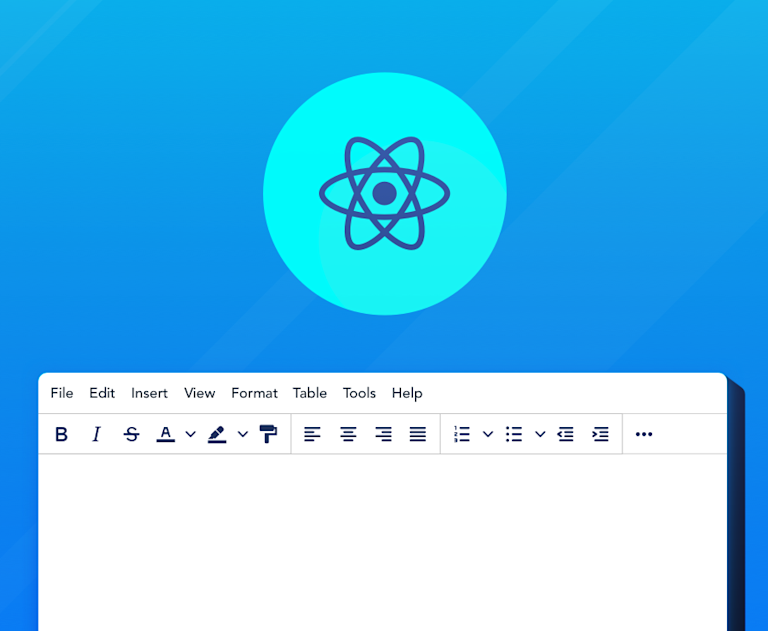Align text center
The image size is (768, 631).
[x=348, y=434]
